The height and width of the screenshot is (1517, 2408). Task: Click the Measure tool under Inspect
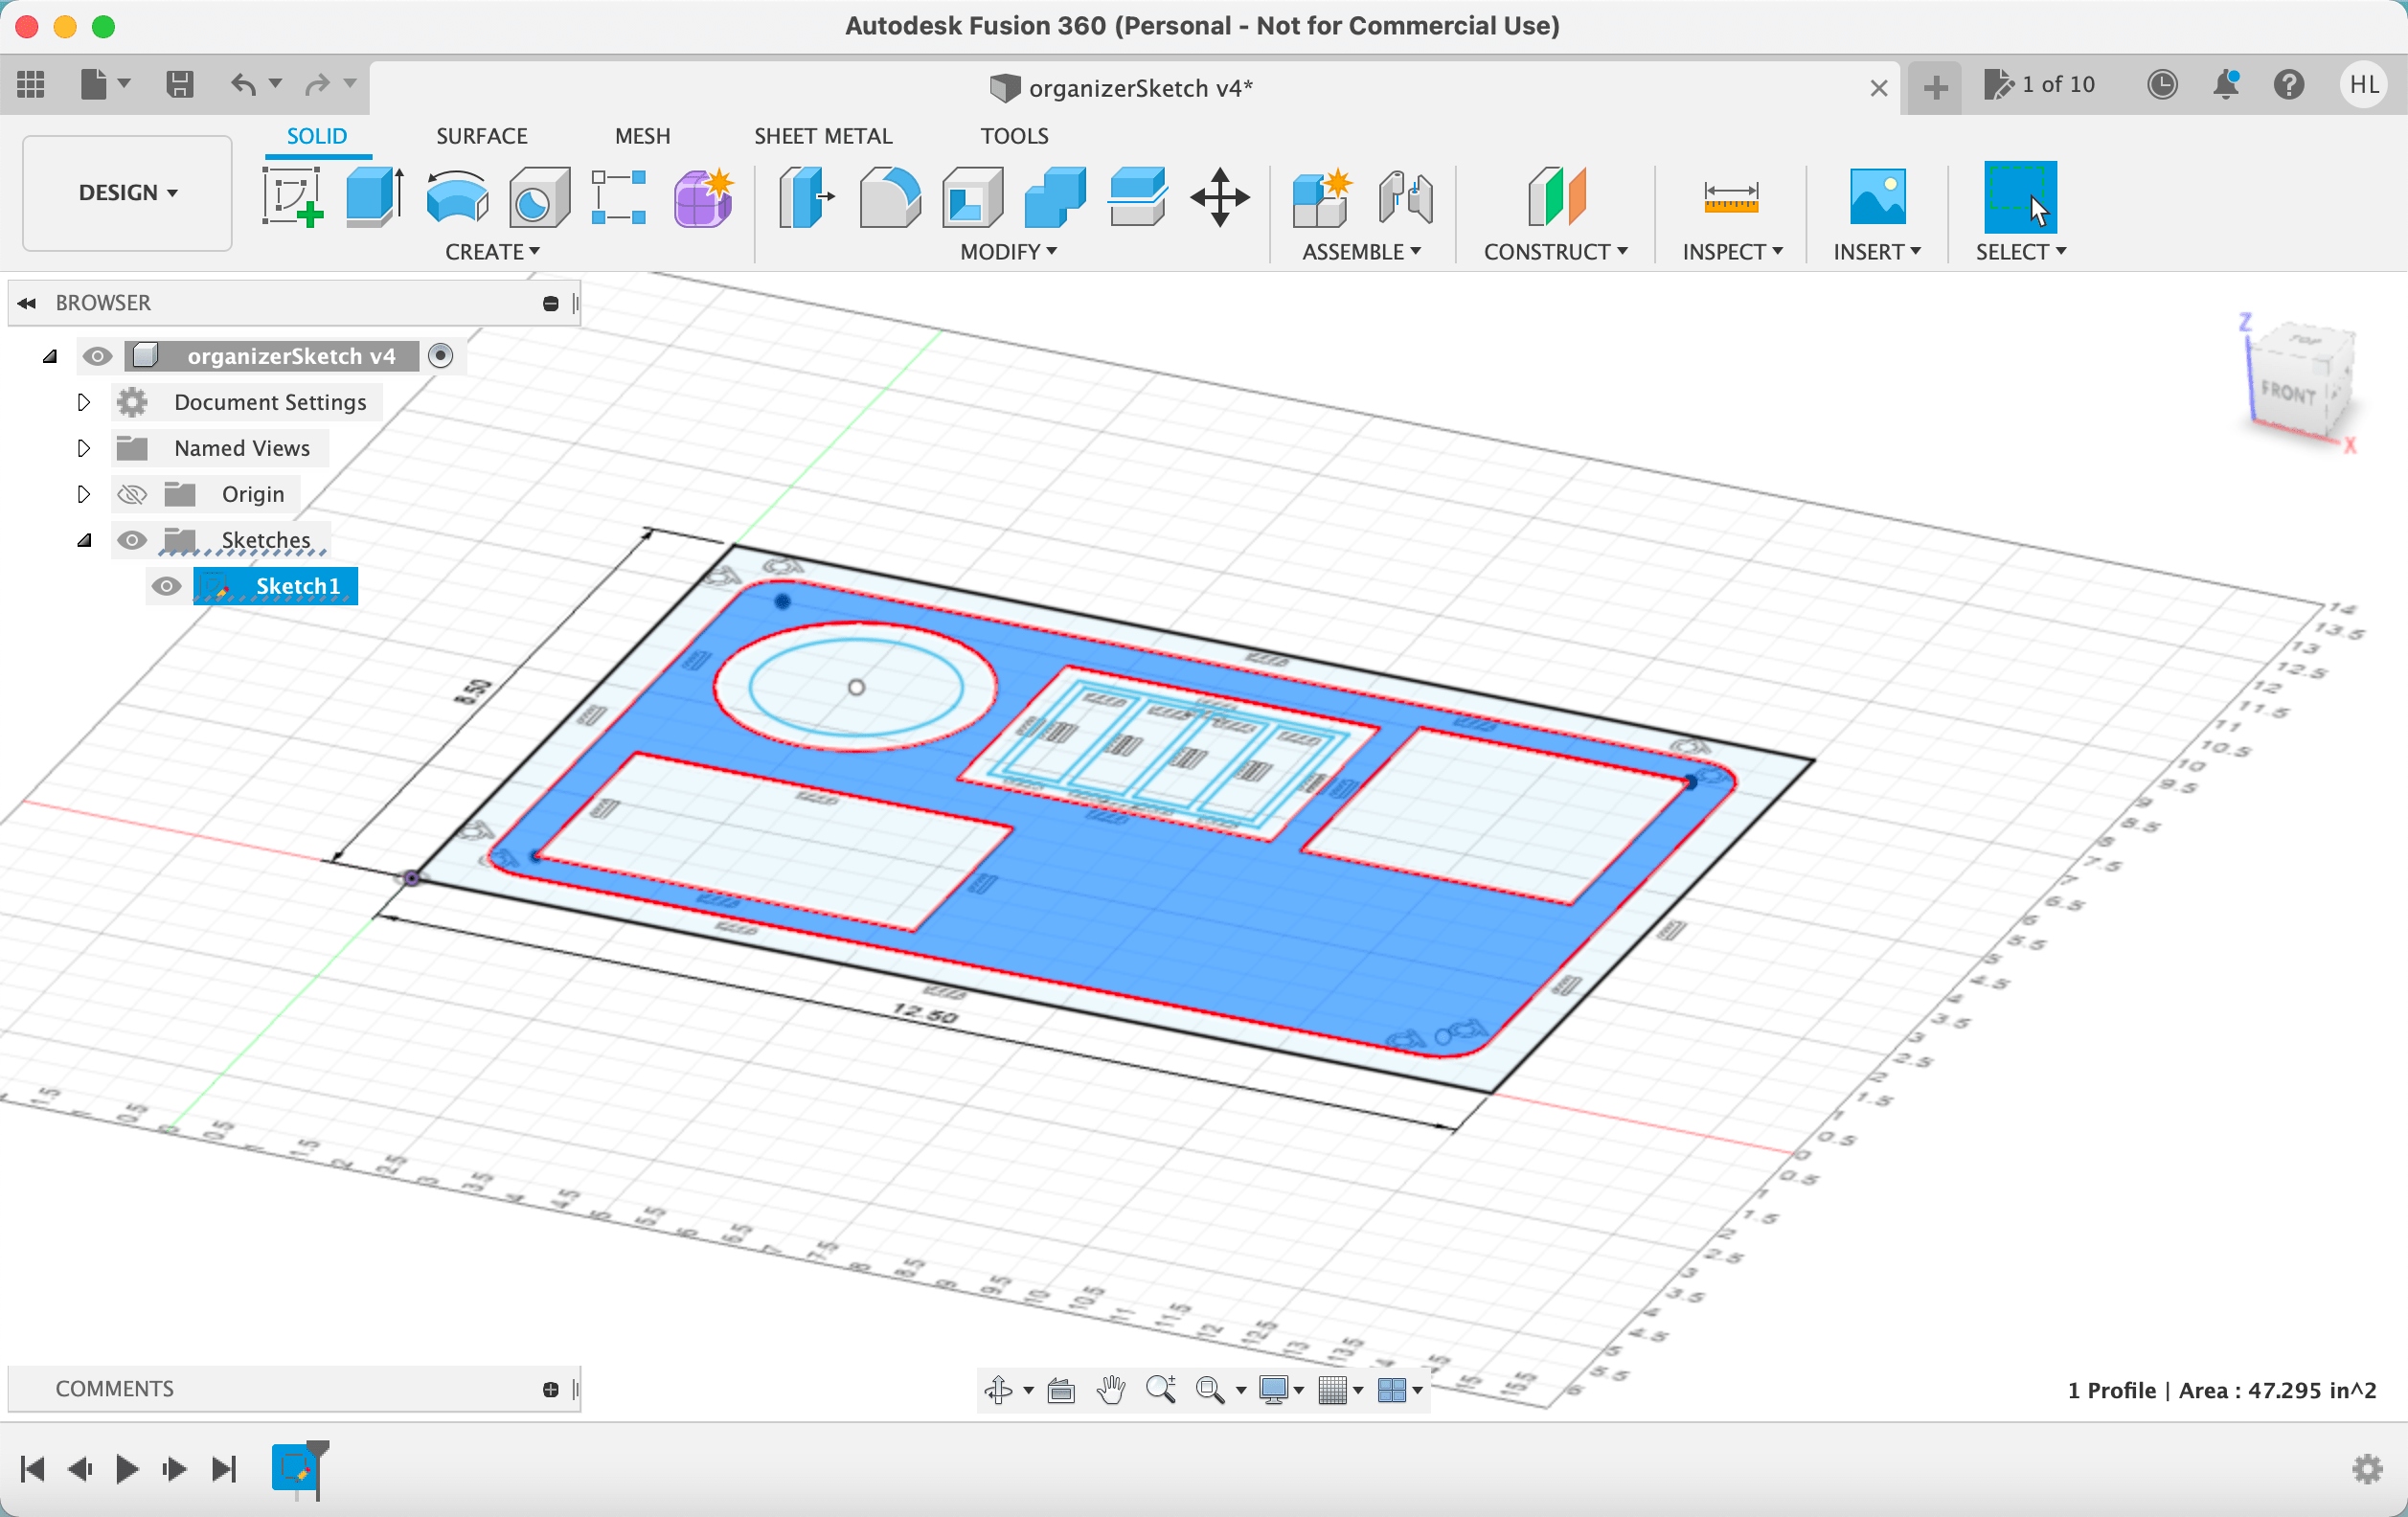coord(1730,196)
